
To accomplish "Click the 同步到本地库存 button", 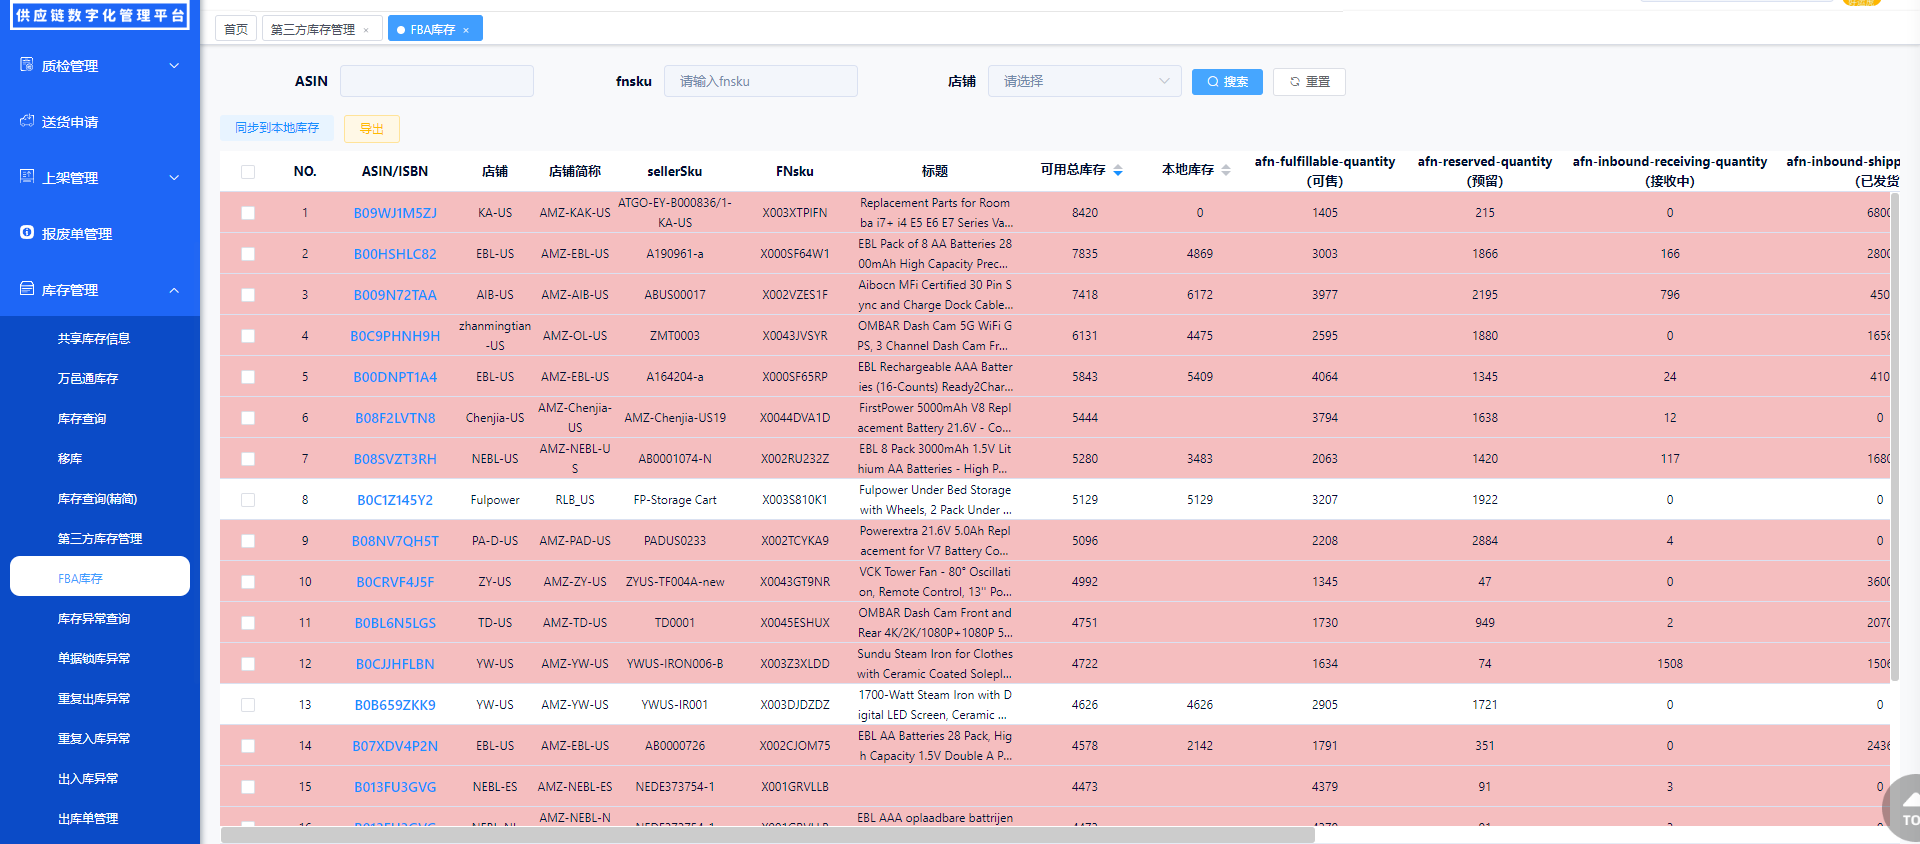I will pos(277,128).
